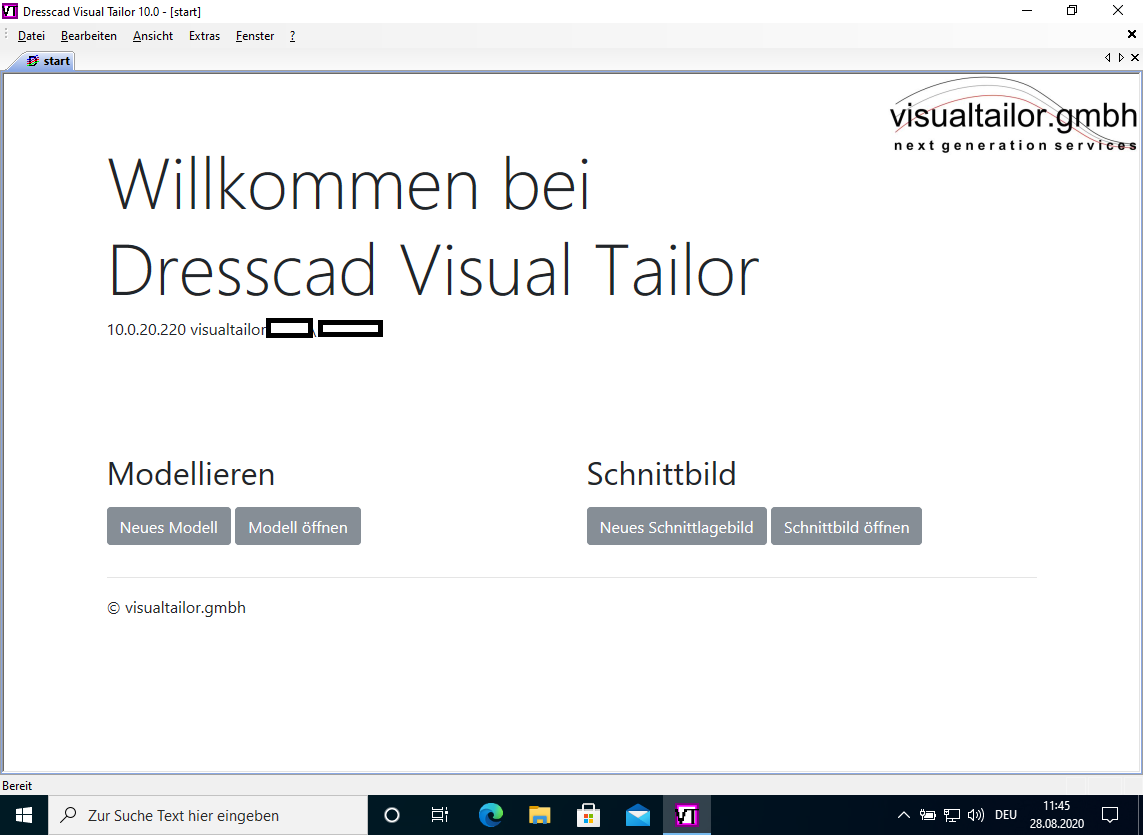This screenshot has width=1143, height=835.
Task: Open the Mail app in the taskbar
Action: click(638, 815)
